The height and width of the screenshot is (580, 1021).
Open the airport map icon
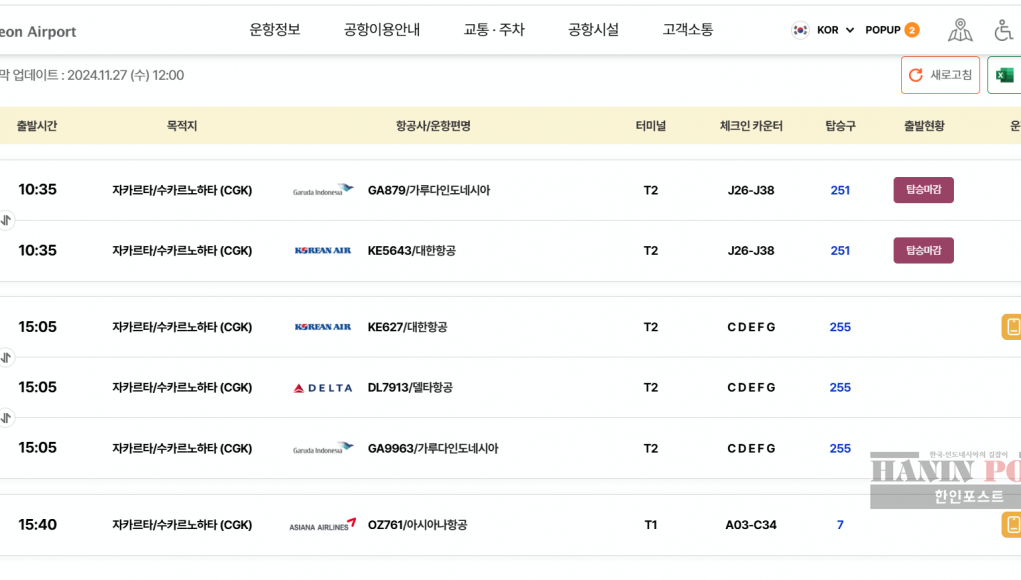tap(959, 30)
